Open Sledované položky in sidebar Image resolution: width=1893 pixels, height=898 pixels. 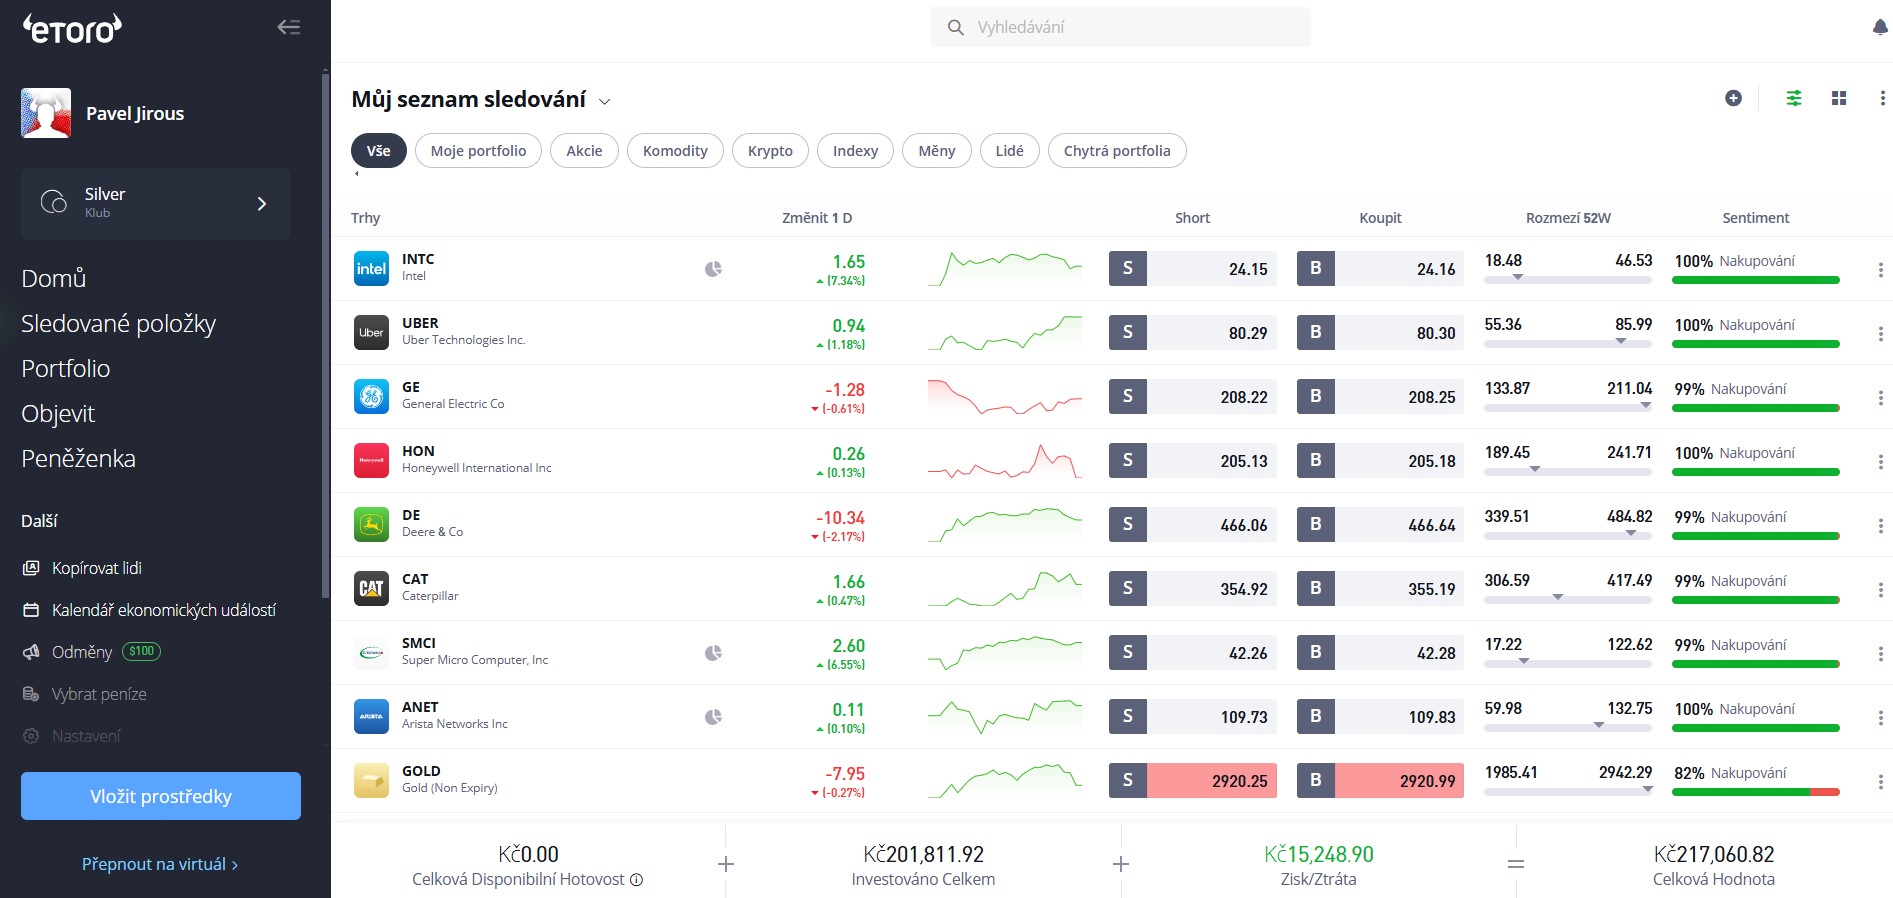[119, 323]
